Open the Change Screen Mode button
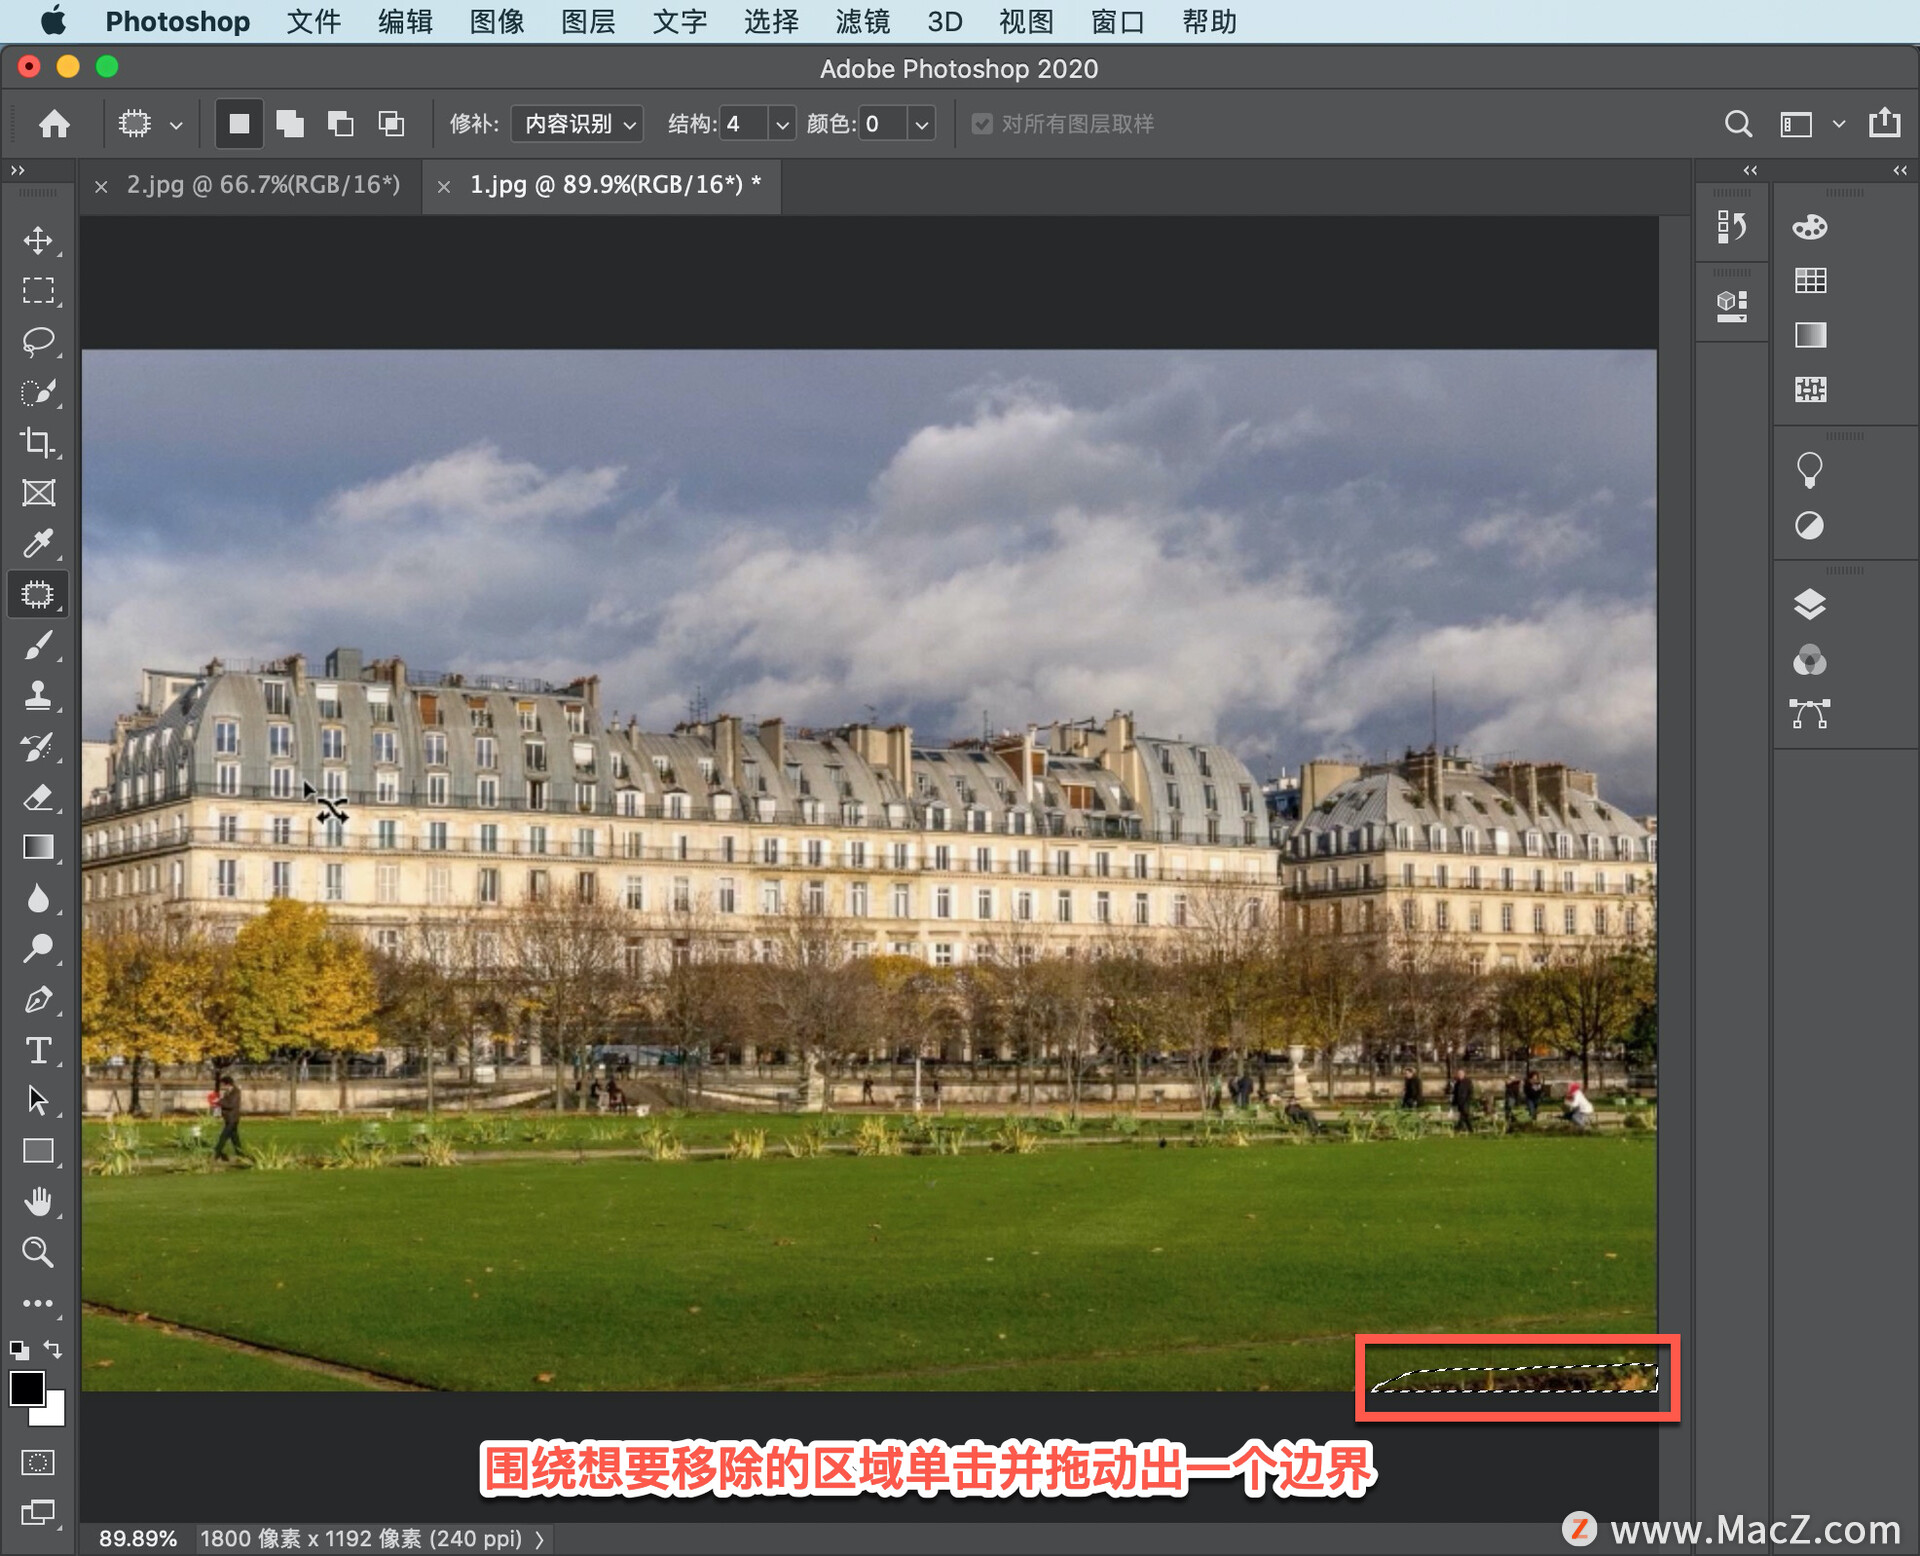Image resolution: width=1920 pixels, height=1556 pixels. [38, 1513]
